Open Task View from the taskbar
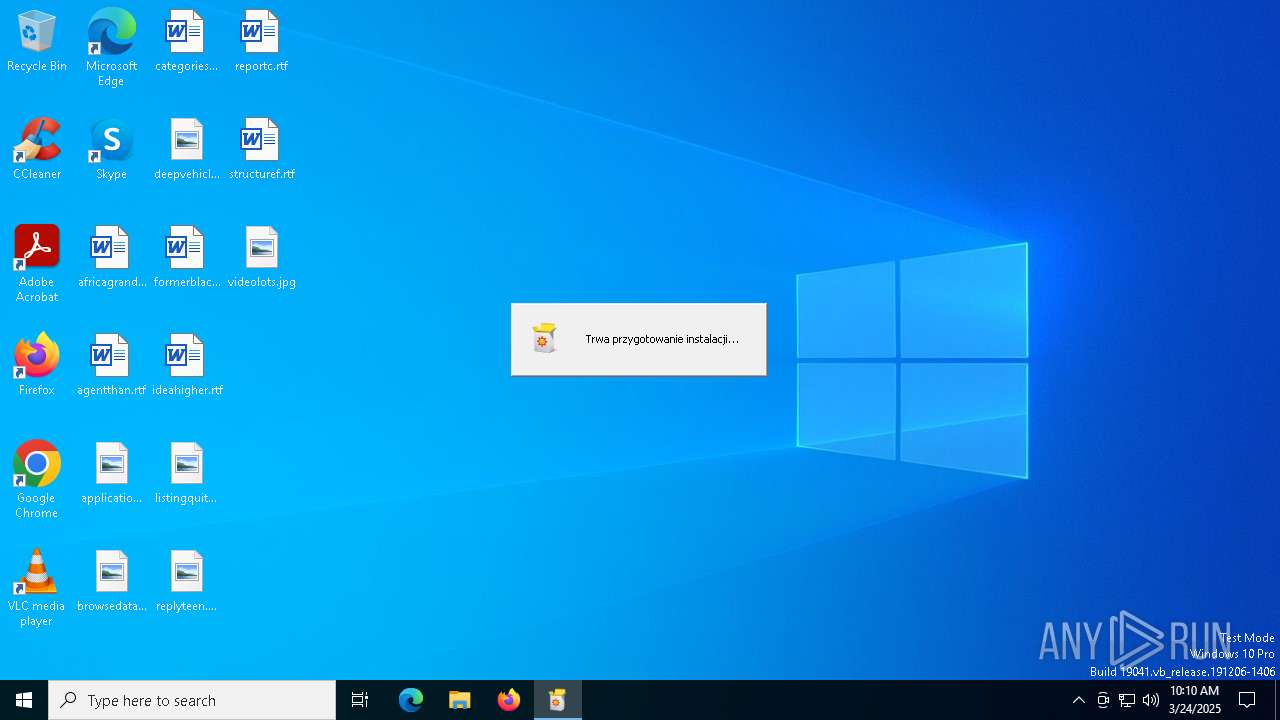Image resolution: width=1280 pixels, height=720 pixels. [x=360, y=700]
